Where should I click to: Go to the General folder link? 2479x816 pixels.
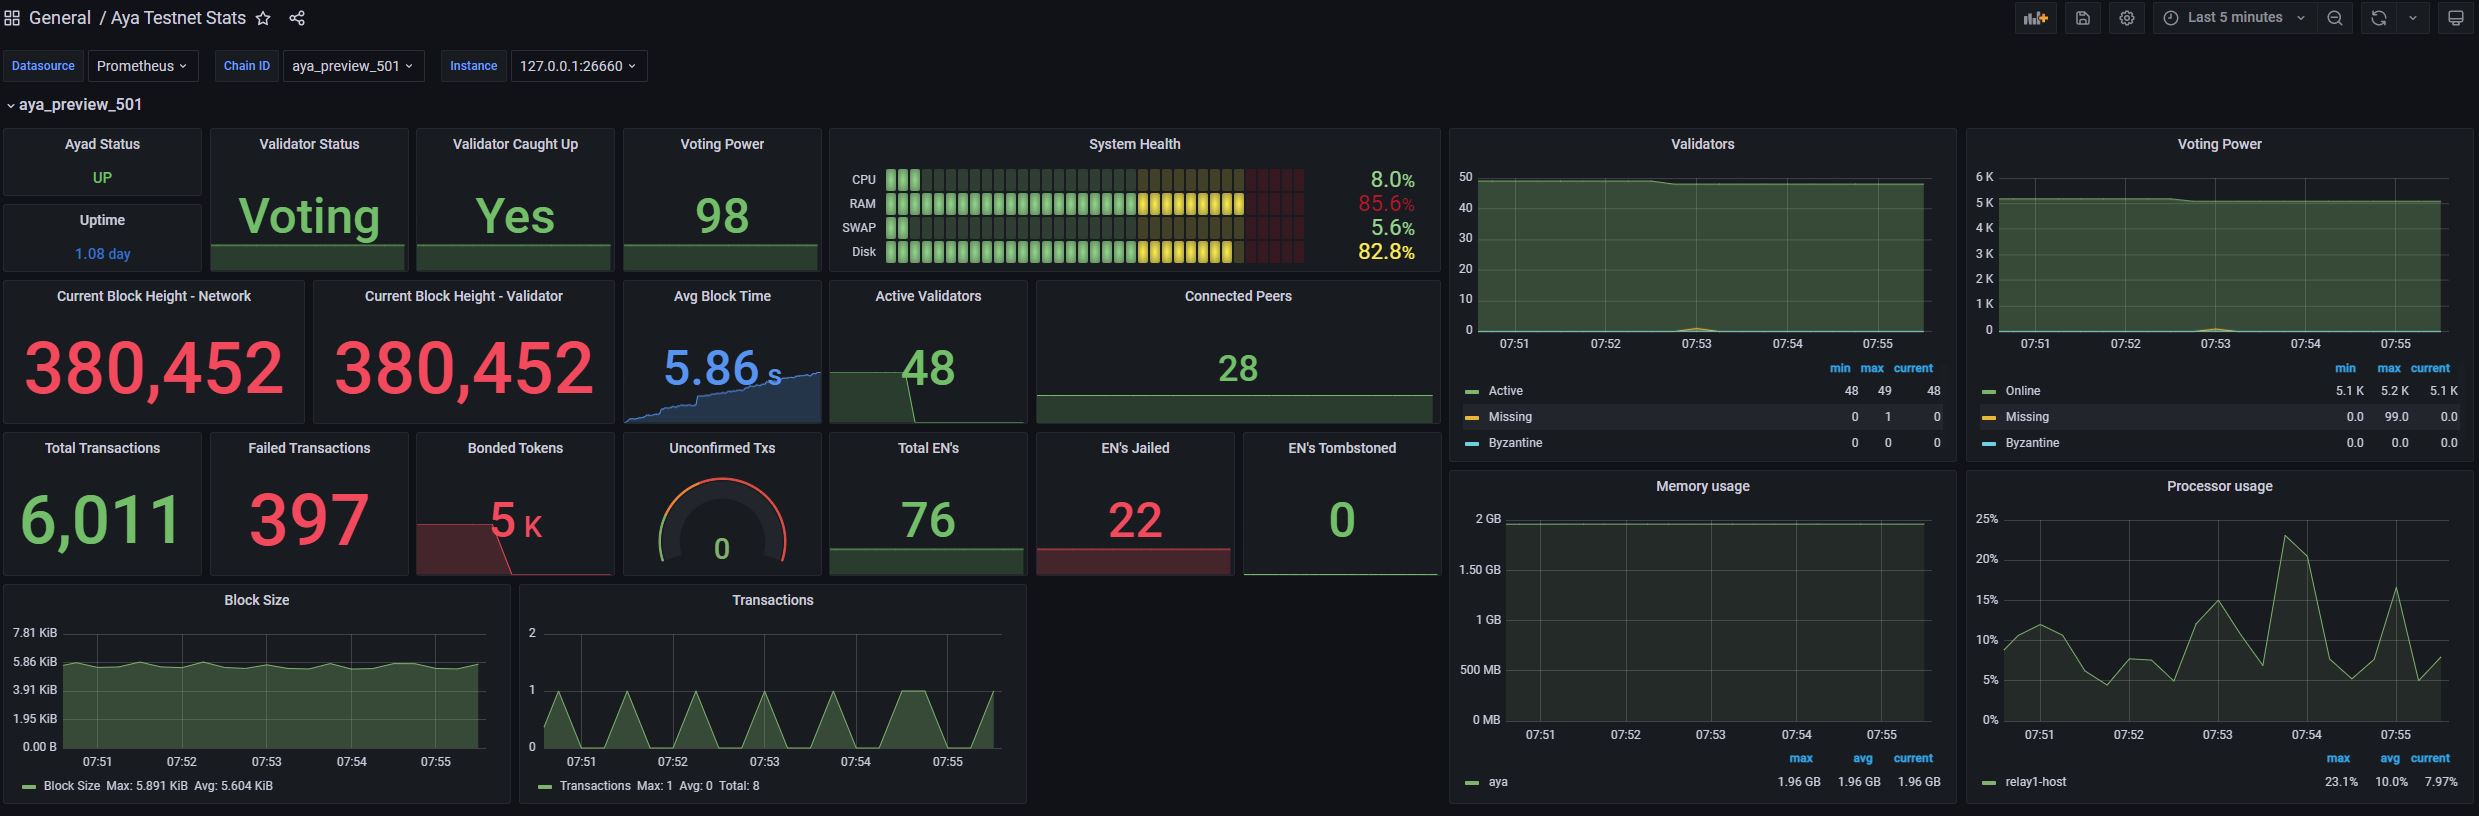pos(60,18)
